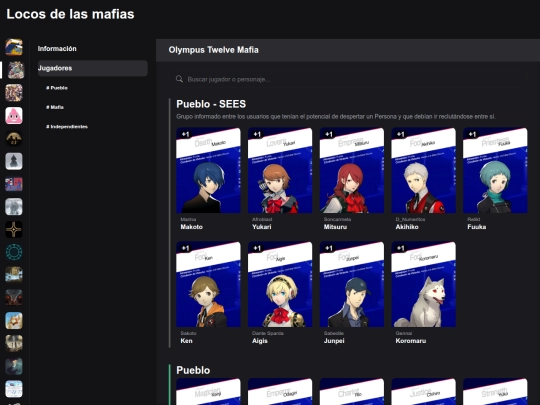Click the Akihiko name label

(x=407, y=227)
